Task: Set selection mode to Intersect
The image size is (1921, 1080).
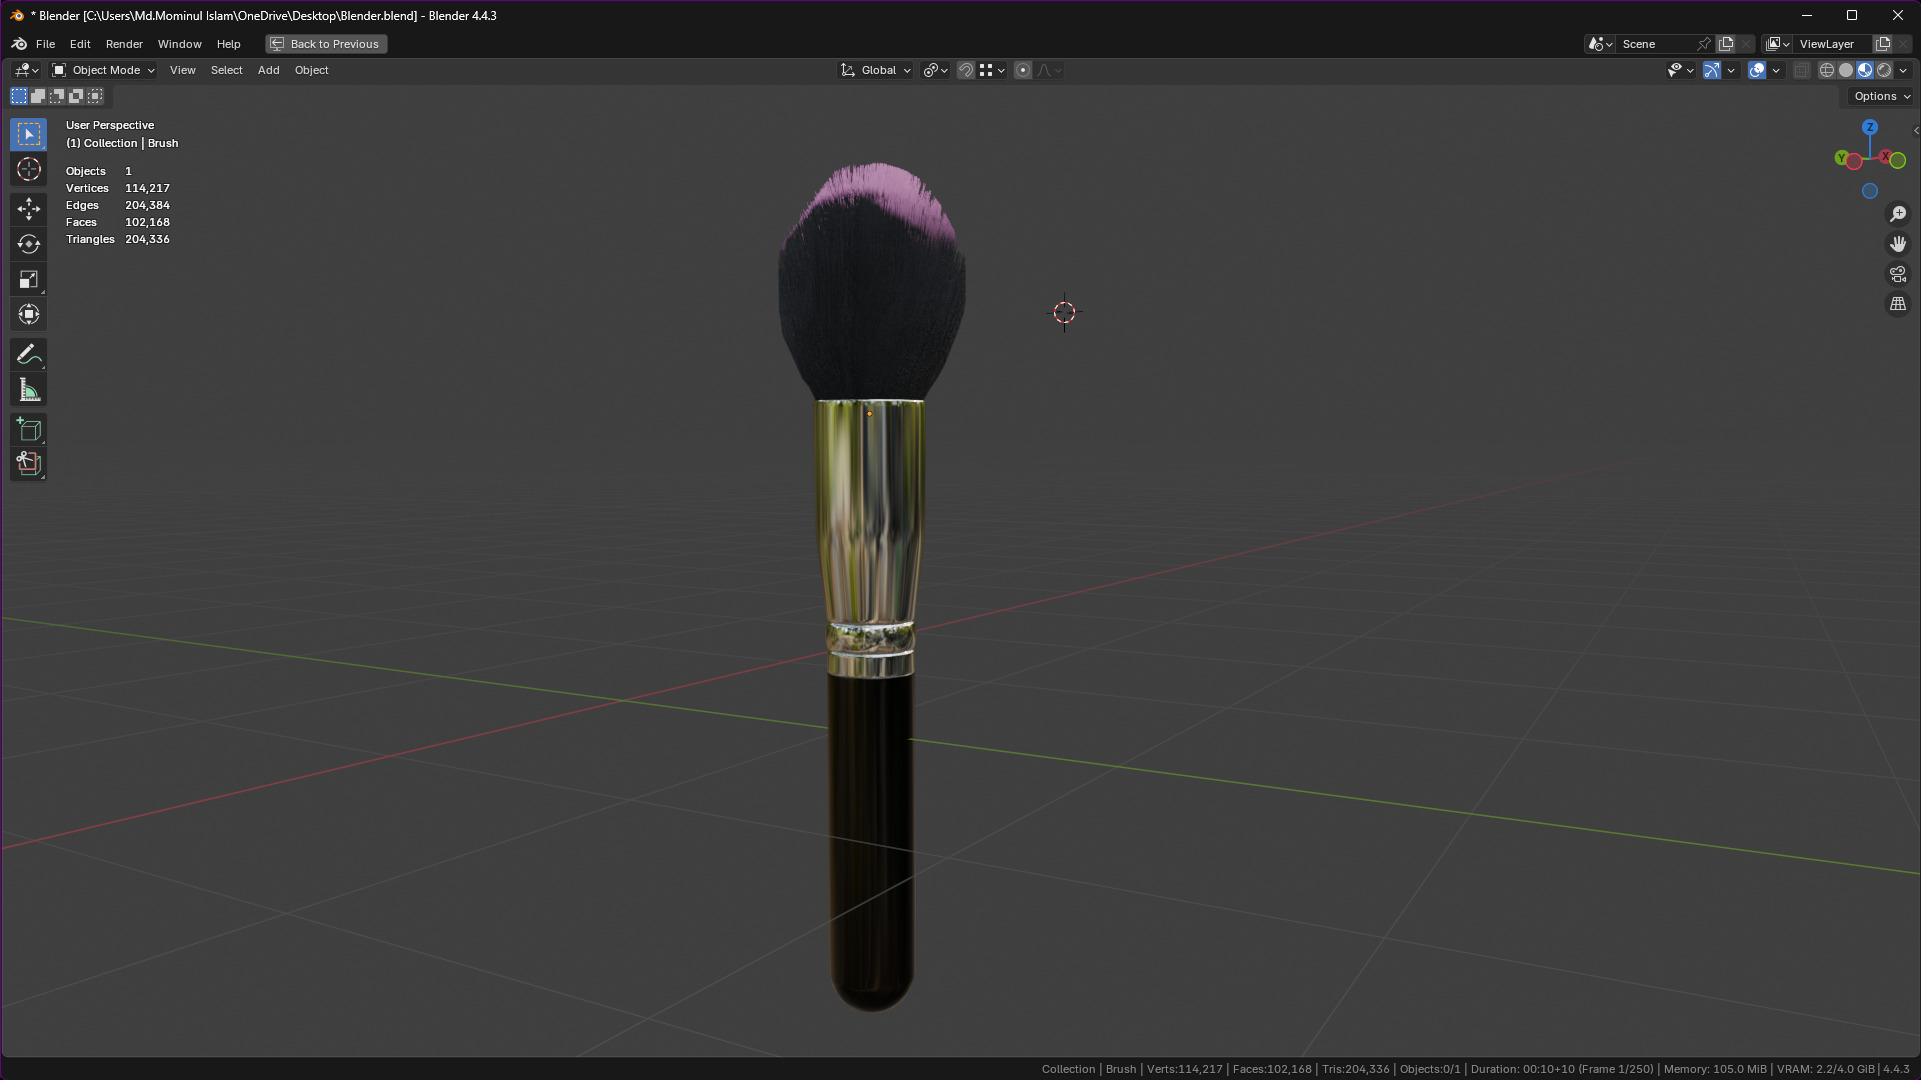Action: (95, 96)
